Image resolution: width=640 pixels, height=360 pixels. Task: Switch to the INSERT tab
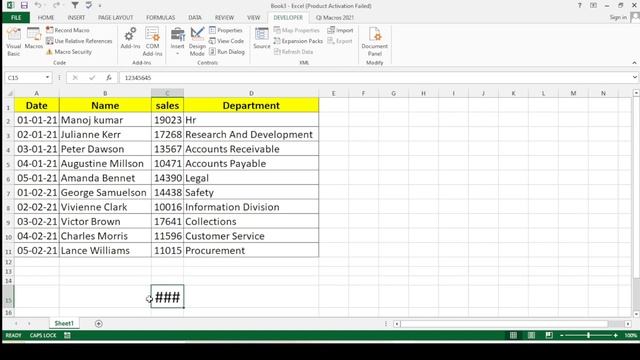[76, 18]
